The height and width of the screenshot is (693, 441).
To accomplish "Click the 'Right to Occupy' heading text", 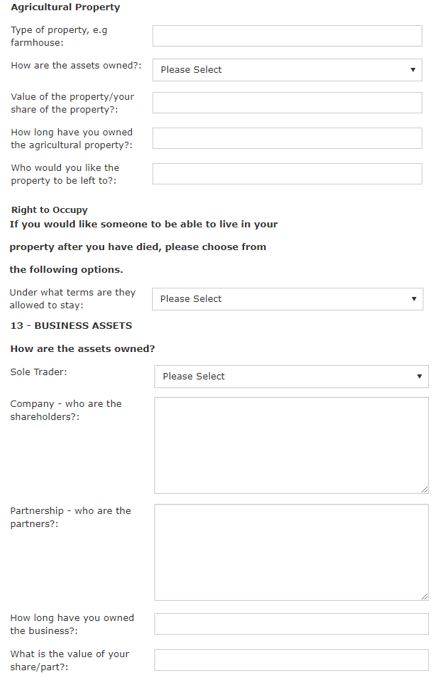I will 49,210.
